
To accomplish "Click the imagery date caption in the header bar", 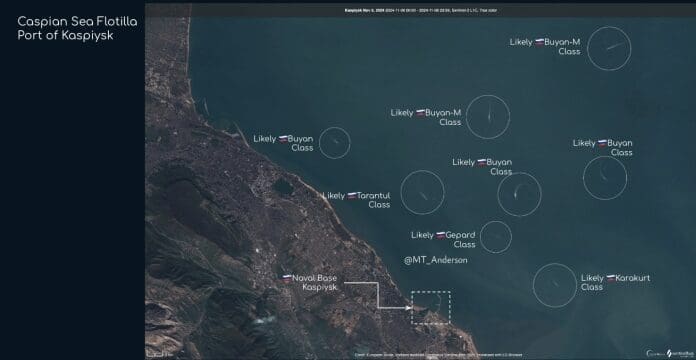I will click(420, 10).
